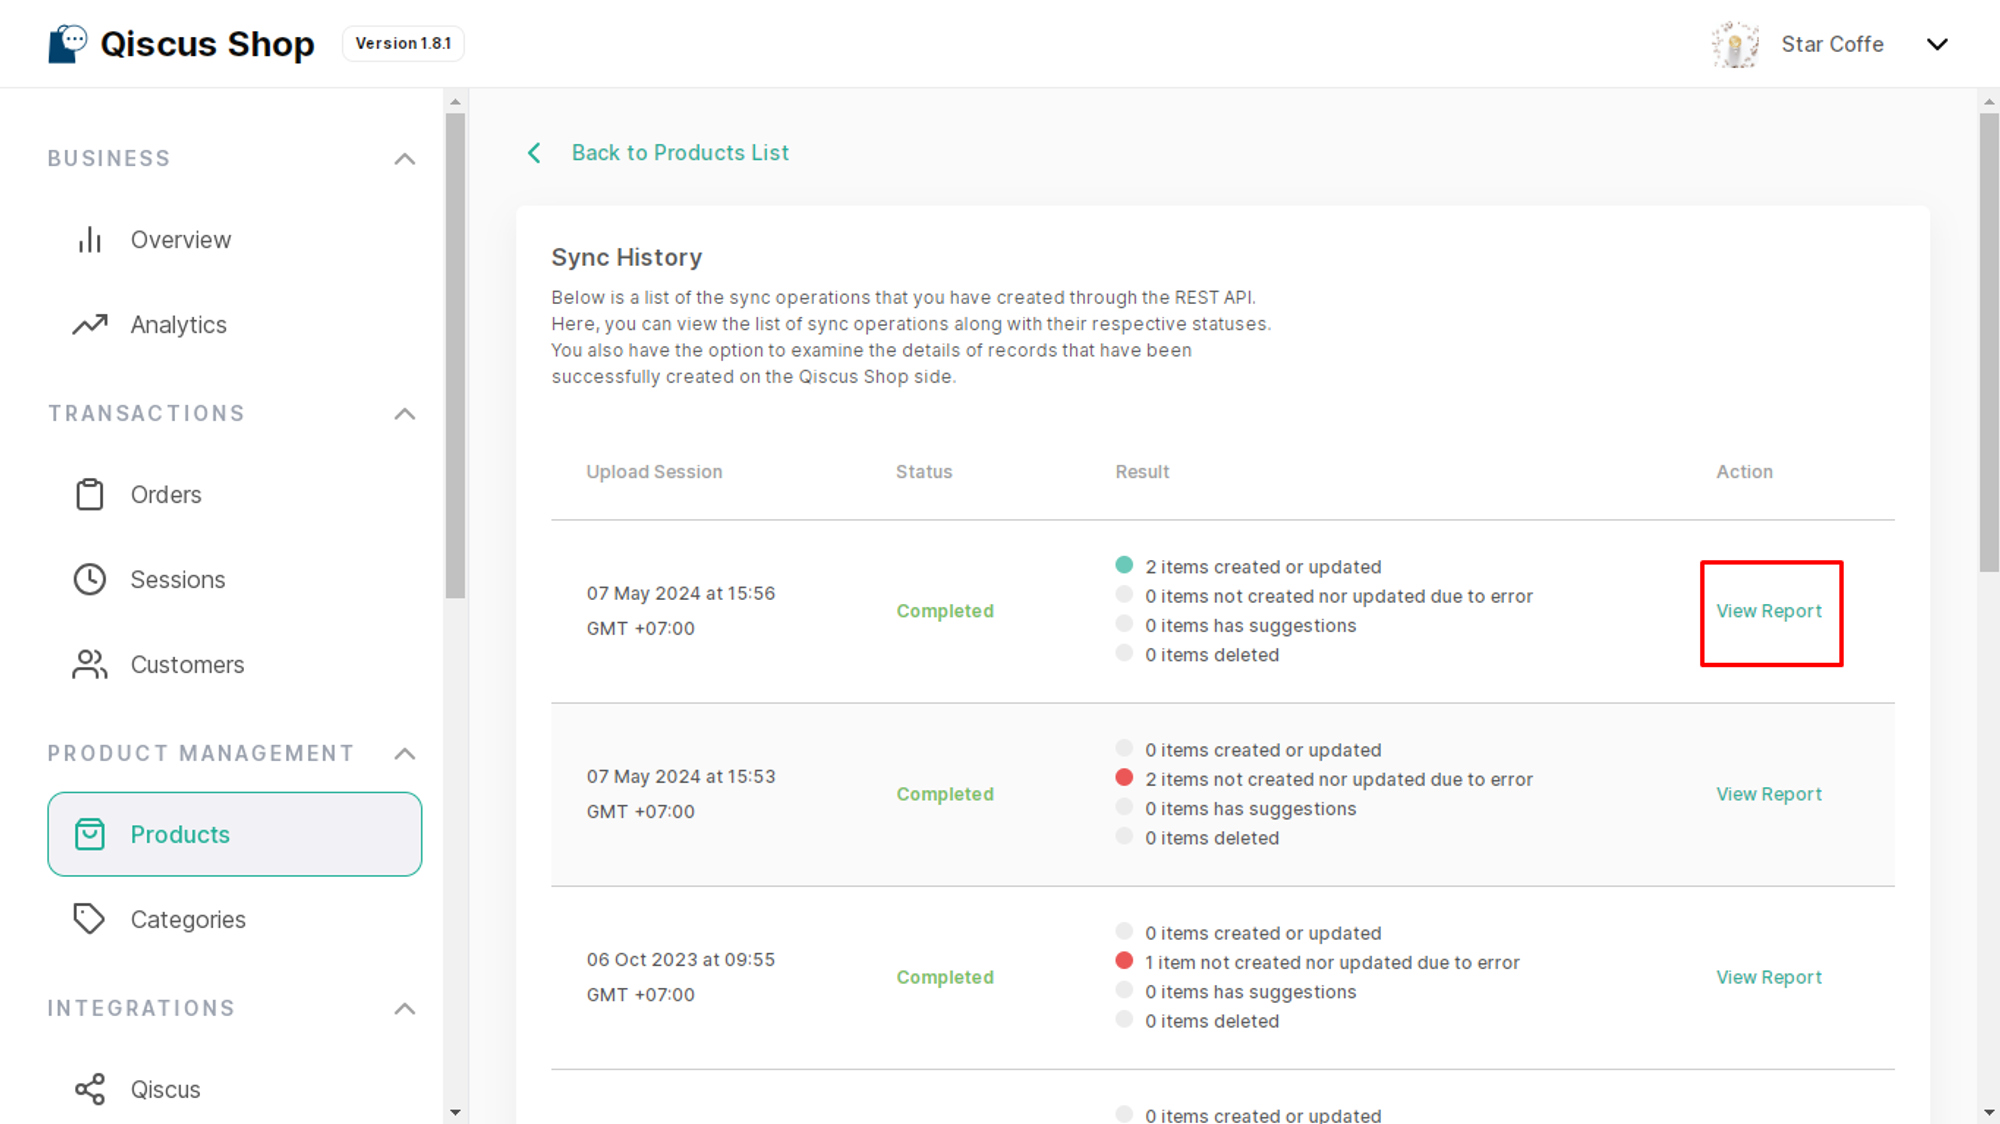This screenshot has width=2000, height=1124.
Task: Open the Qiscus integration item
Action: click(235, 1089)
